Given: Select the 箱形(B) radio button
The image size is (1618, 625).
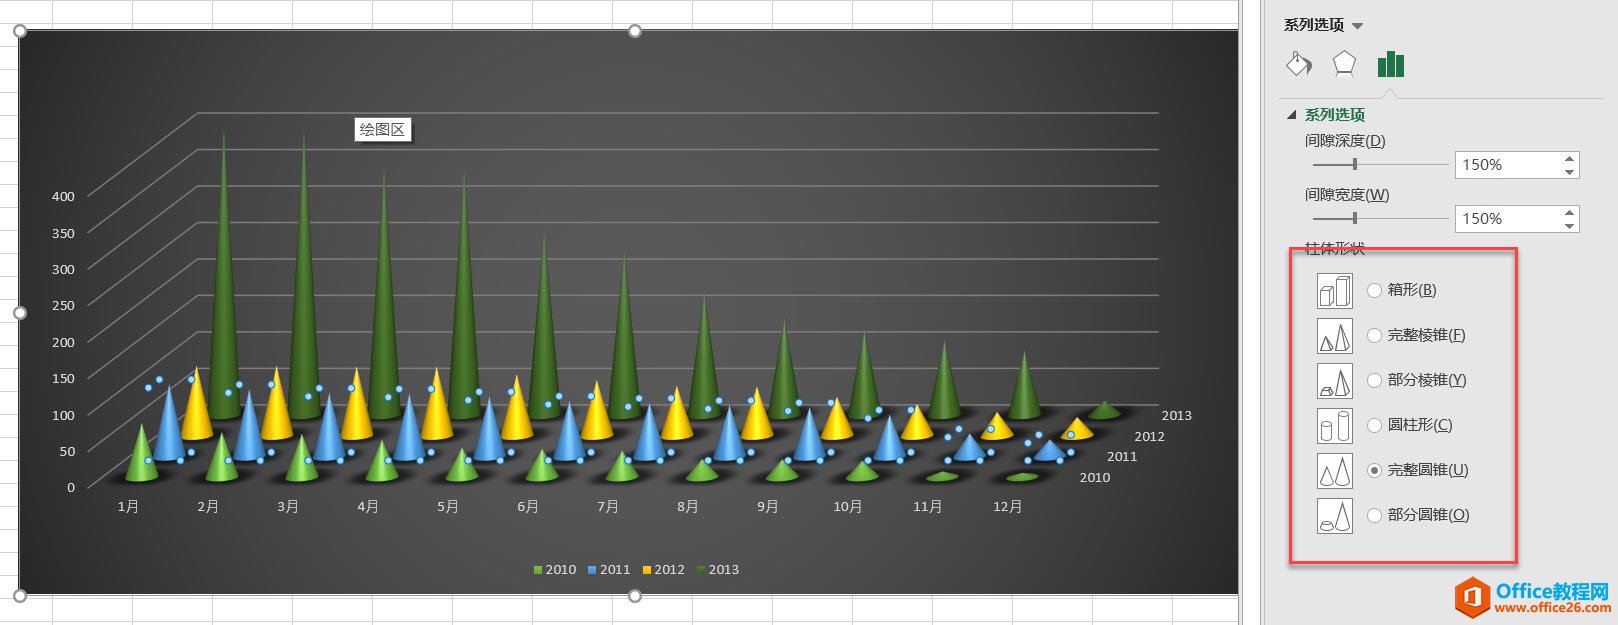Looking at the screenshot, I should click(1375, 290).
